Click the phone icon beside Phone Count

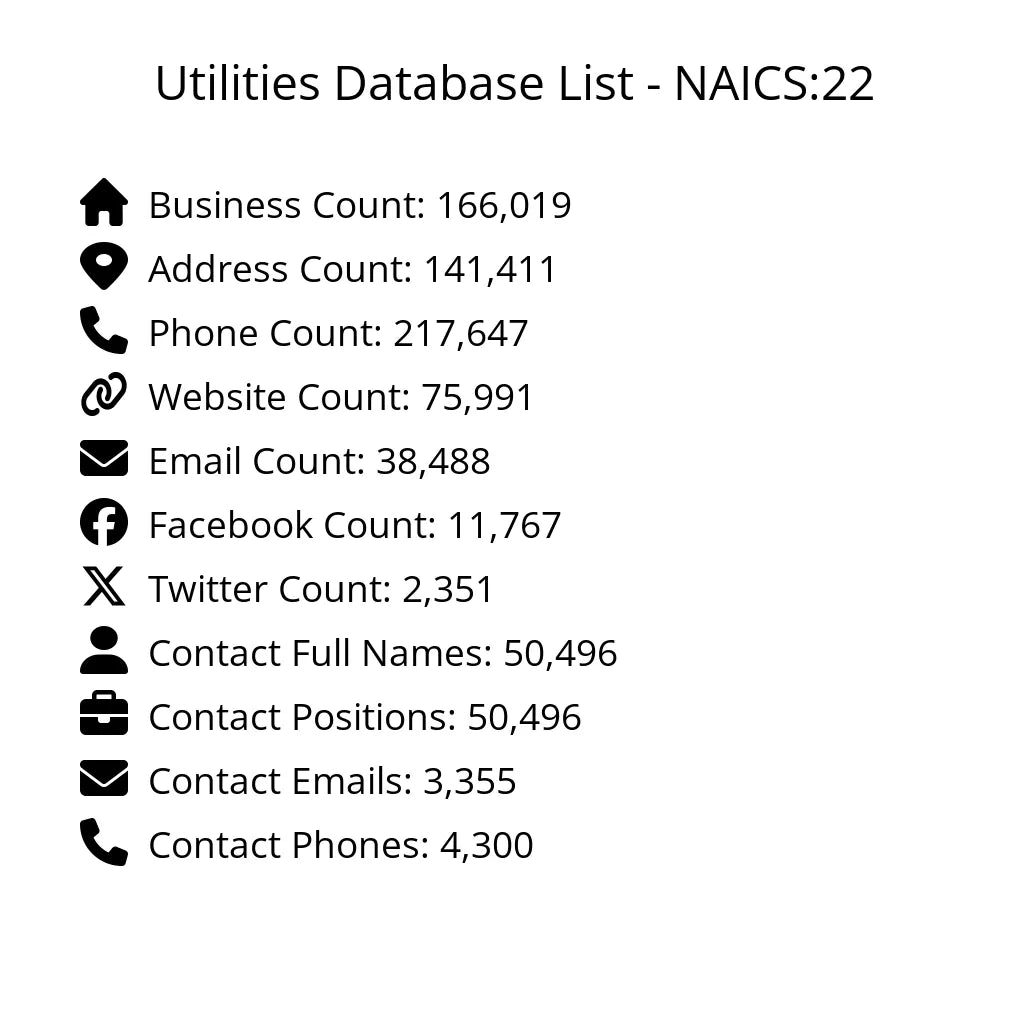[x=104, y=331]
